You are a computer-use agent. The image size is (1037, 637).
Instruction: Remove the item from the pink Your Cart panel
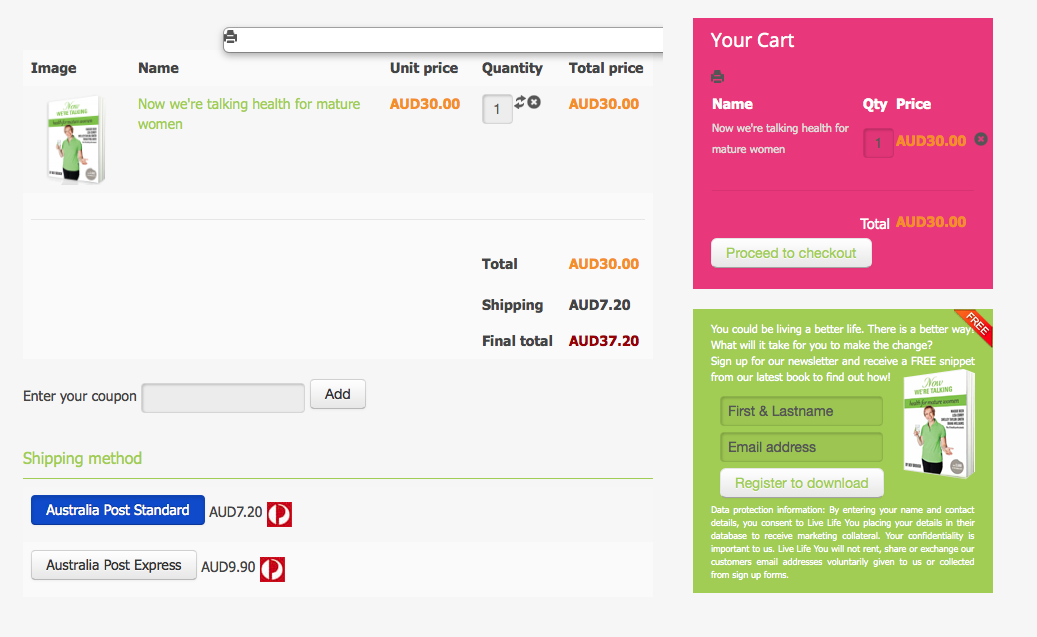click(x=981, y=139)
